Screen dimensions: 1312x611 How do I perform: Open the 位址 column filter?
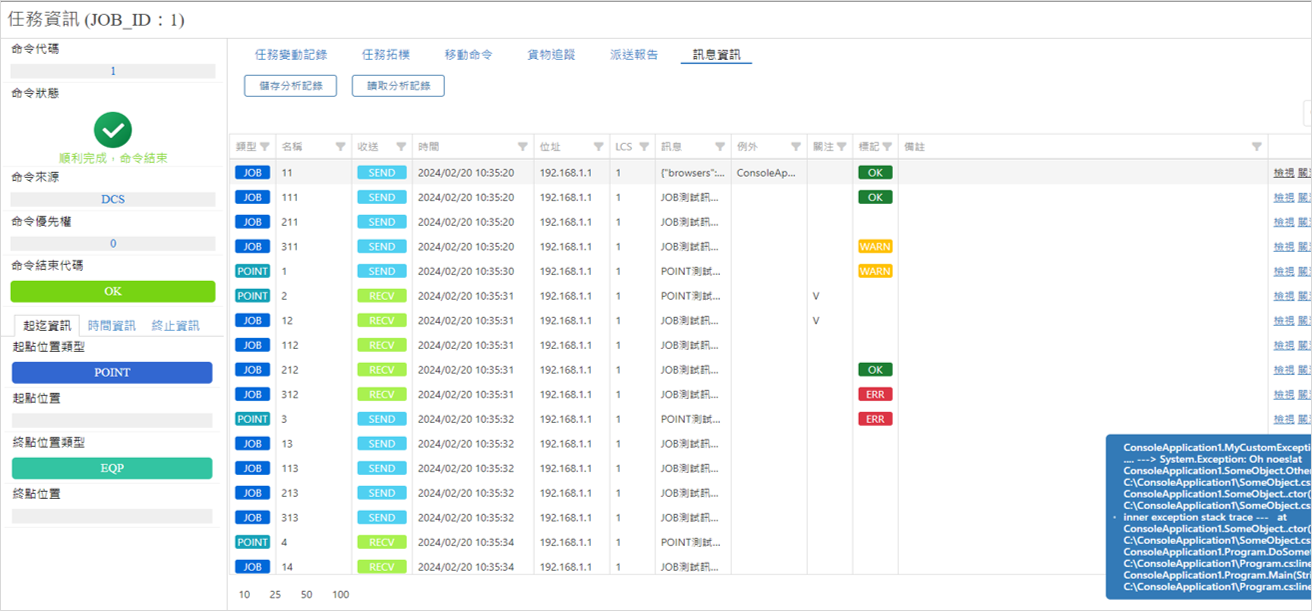[x=598, y=147]
